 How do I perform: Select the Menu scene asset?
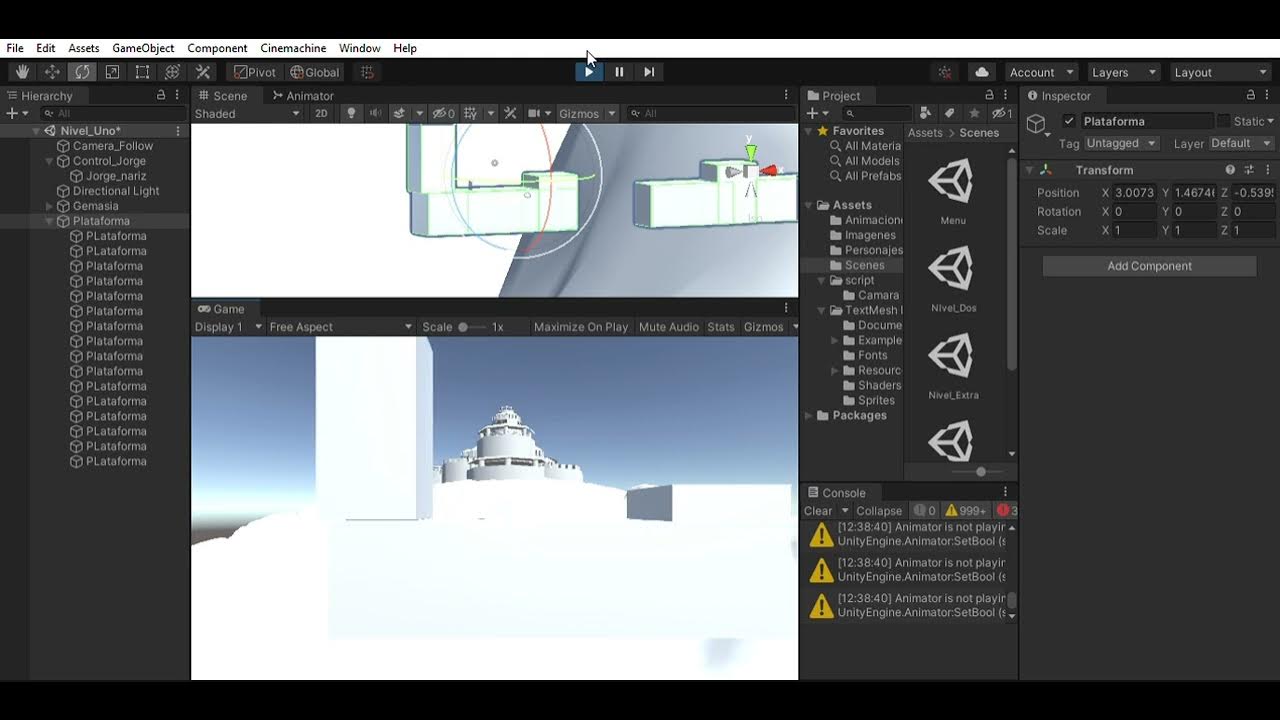tap(951, 191)
